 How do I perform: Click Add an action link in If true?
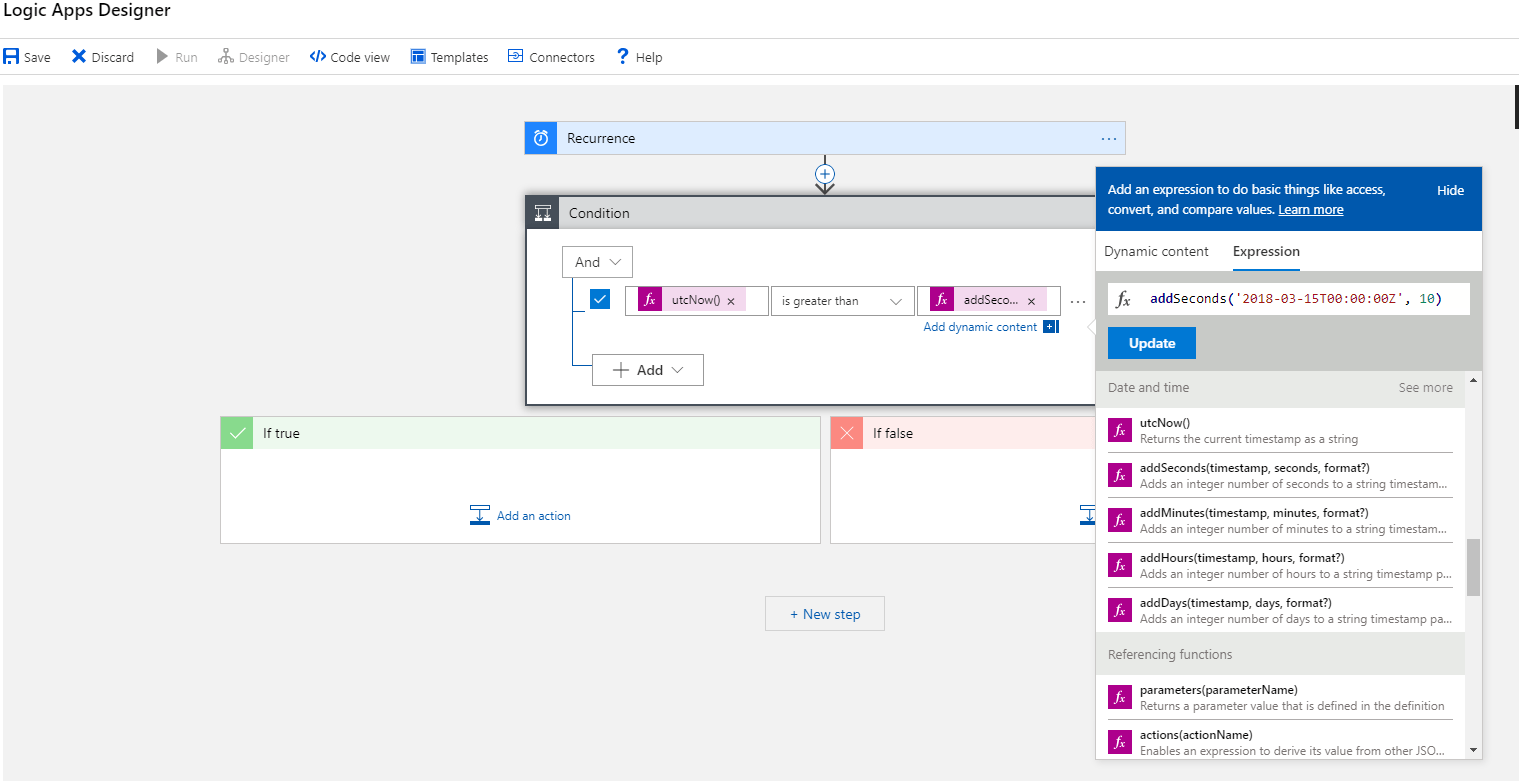534,516
